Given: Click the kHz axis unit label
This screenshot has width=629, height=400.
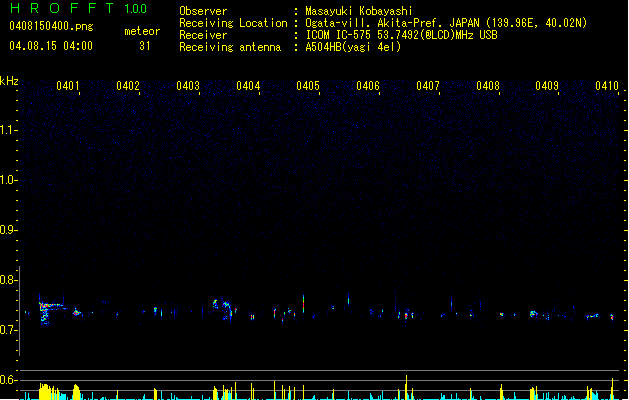Looking at the screenshot, I should [9, 81].
